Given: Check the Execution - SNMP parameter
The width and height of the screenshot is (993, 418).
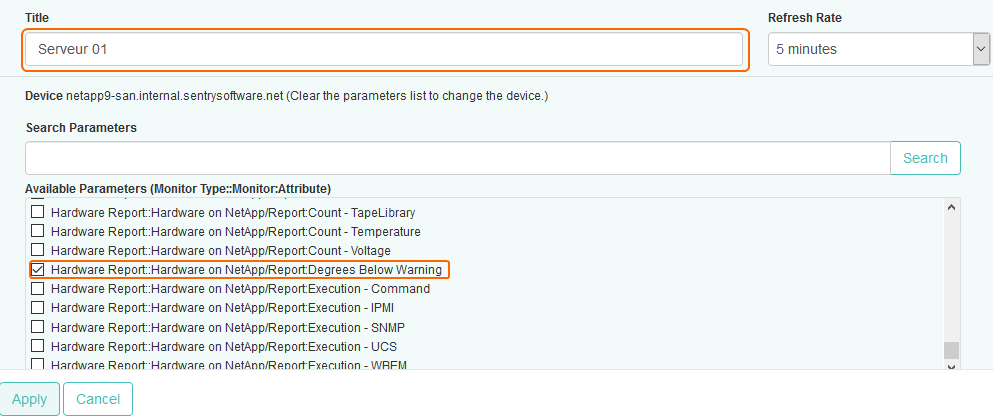Looking at the screenshot, I should point(38,327).
